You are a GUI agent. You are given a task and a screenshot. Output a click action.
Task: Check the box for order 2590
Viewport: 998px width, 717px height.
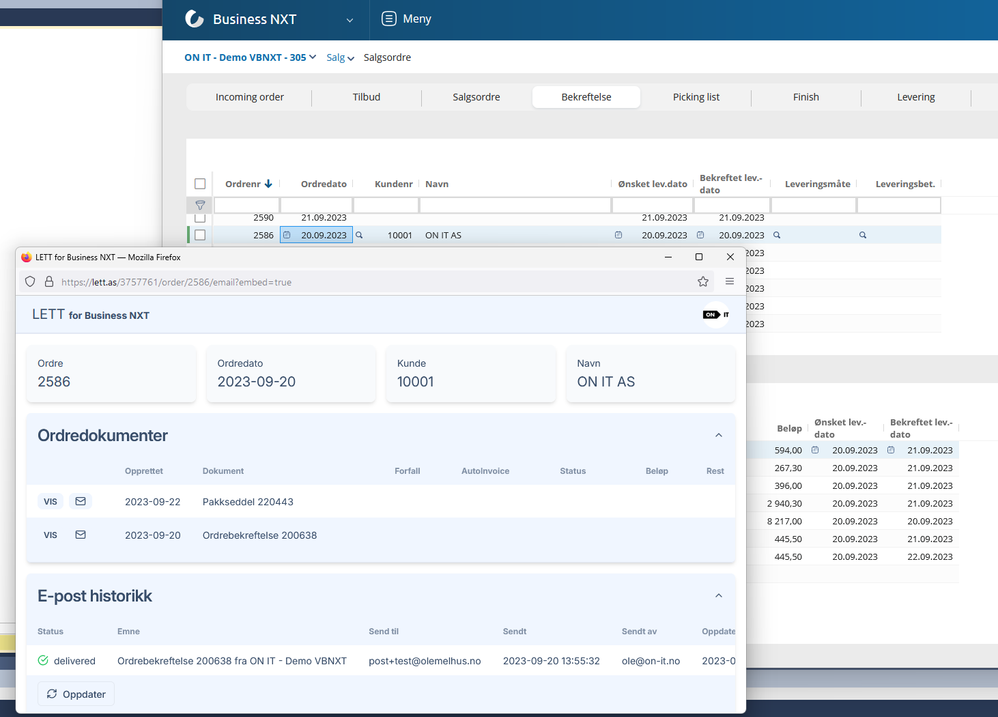click(200, 218)
